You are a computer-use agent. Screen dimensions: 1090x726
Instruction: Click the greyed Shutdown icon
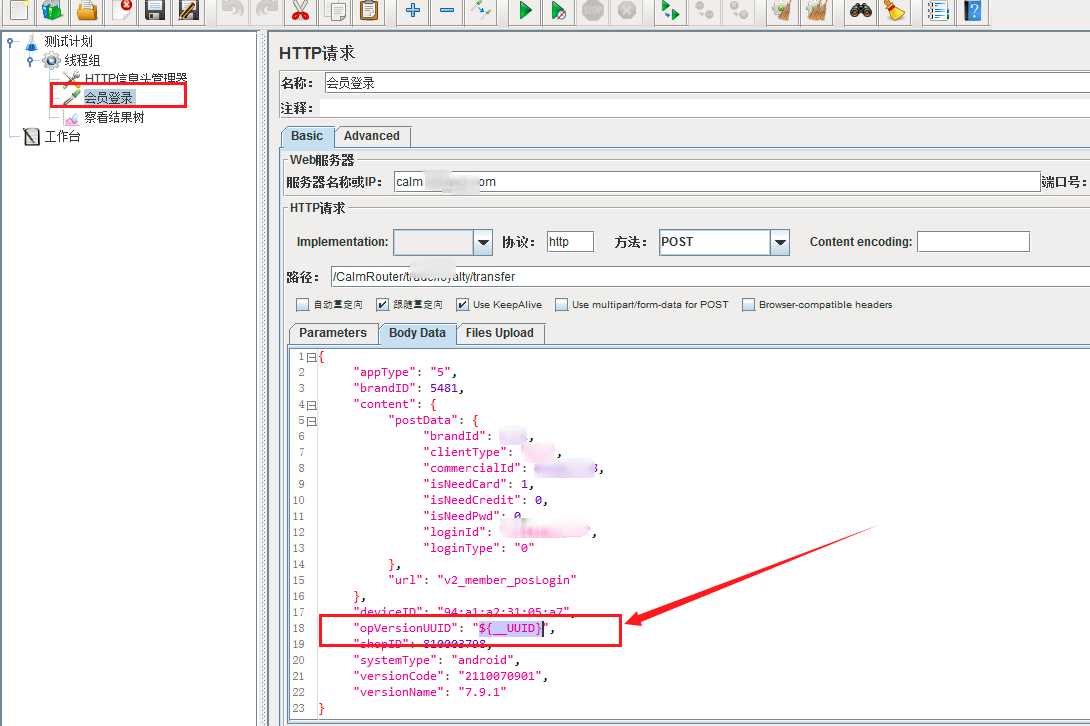pyautogui.click(x=627, y=10)
